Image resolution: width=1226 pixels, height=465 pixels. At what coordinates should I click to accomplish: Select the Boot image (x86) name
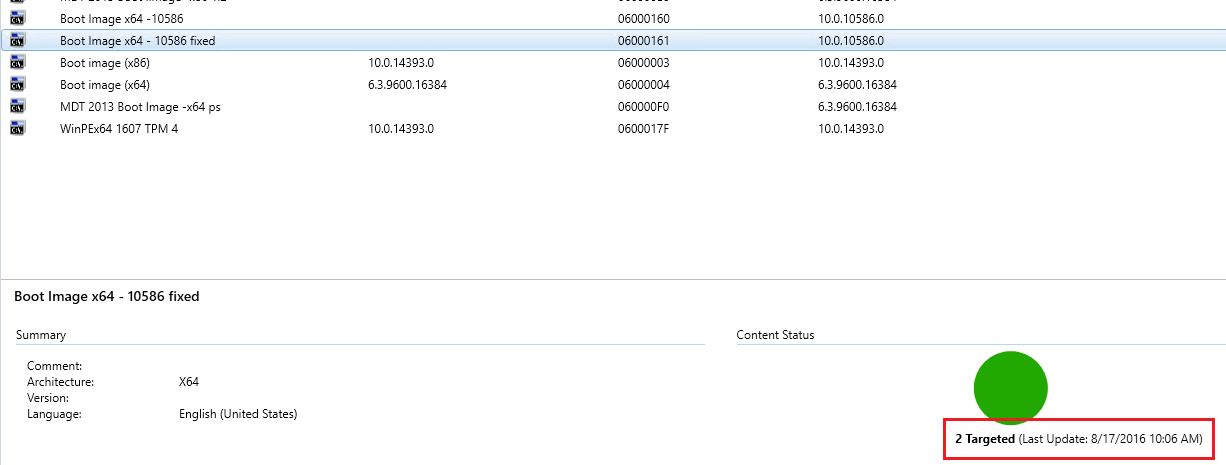click(x=105, y=63)
